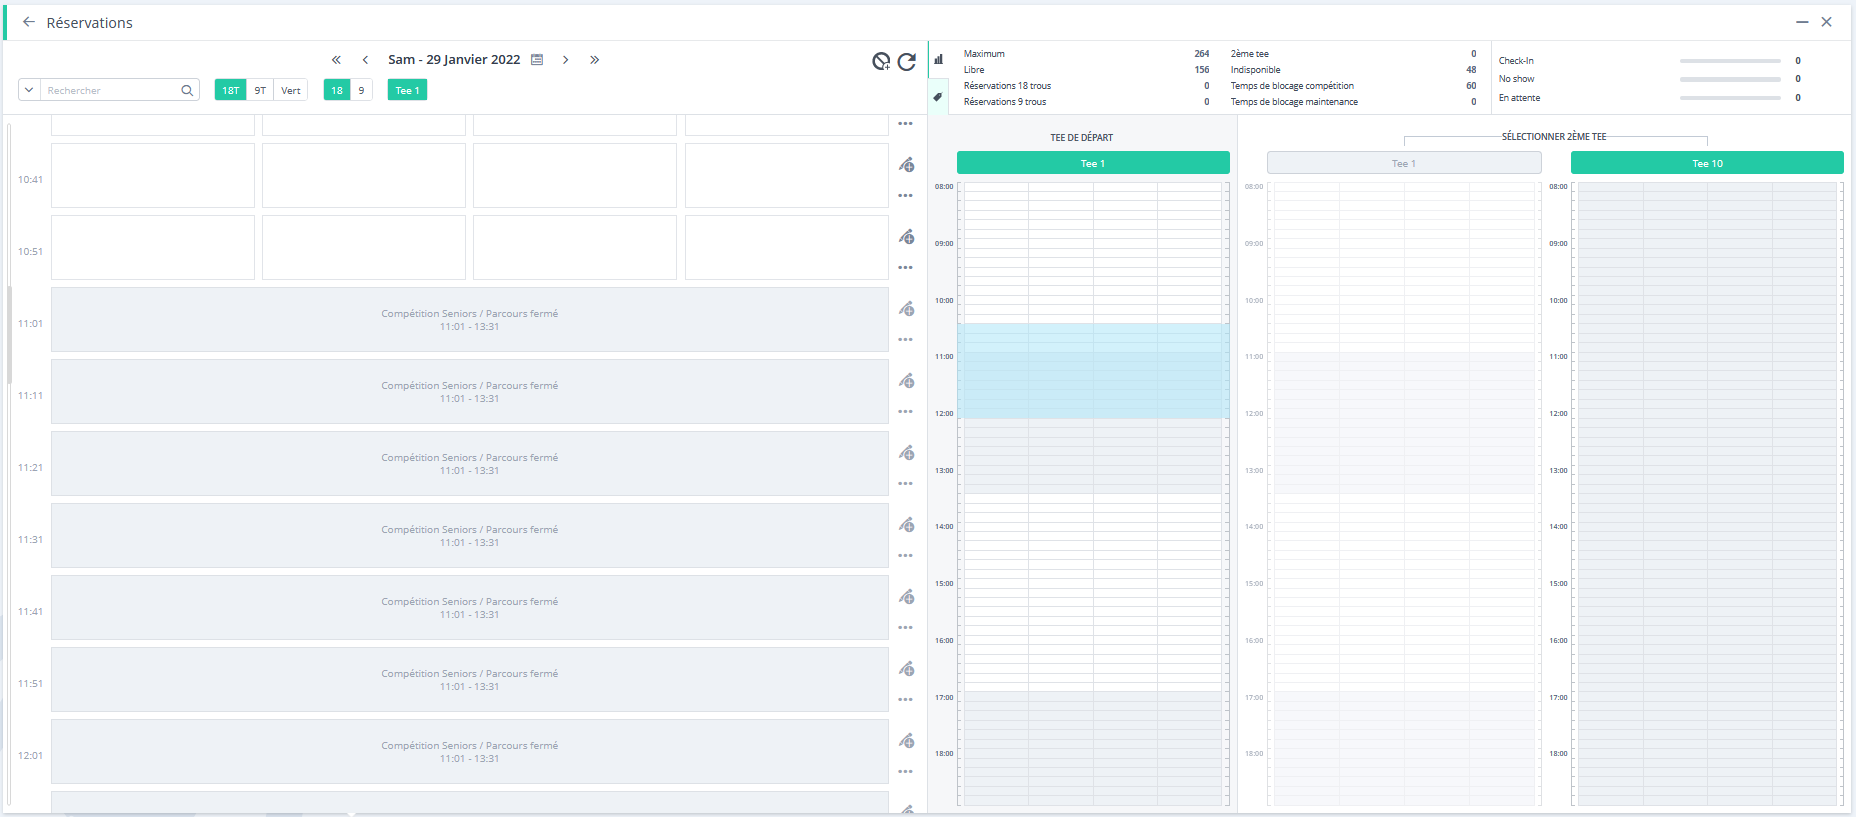Click the blue highlighted block in Tee 1 timeline
The image size is (1856, 817).
1093,370
